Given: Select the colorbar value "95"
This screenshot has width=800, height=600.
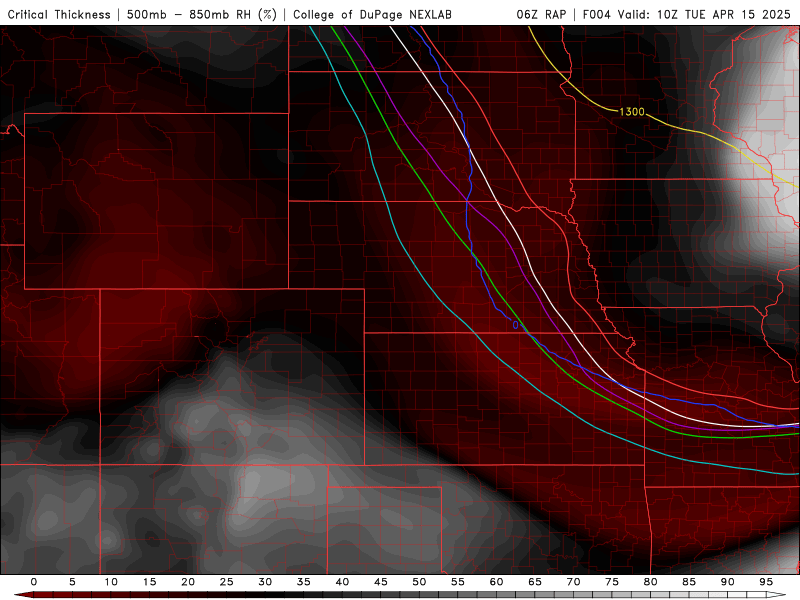Looking at the screenshot, I should (x=766, y=582).
